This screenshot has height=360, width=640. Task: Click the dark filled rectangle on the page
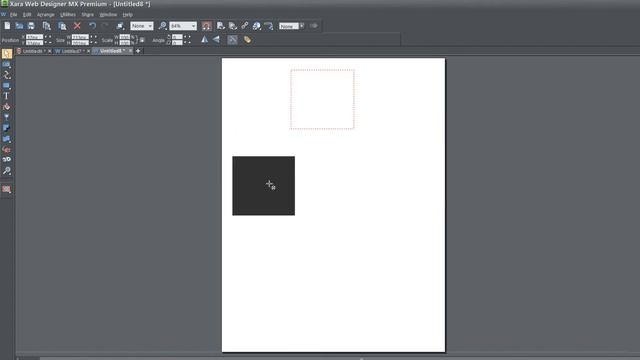[x=264, y=186]
